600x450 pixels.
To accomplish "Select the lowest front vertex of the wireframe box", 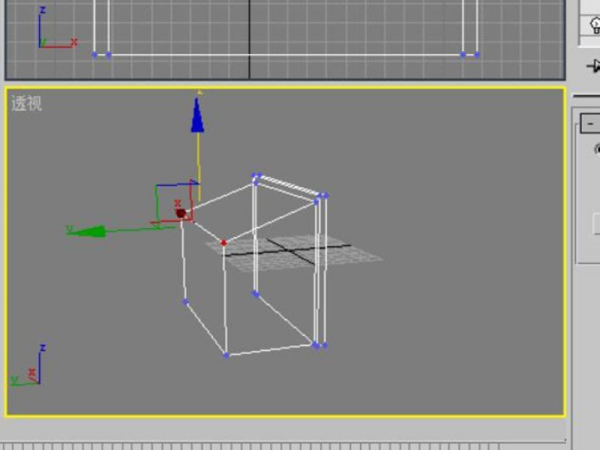I will 226,355.
